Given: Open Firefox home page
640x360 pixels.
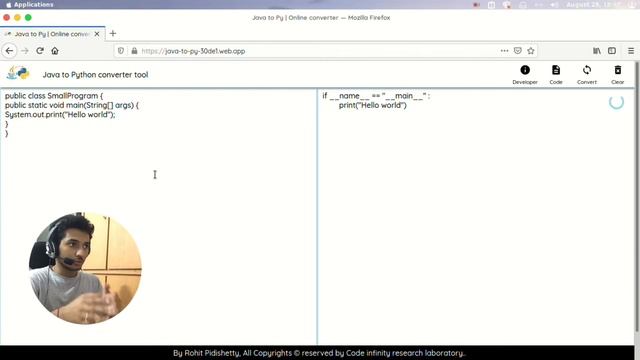Looking at the screenshot, I should pos(55,51).
